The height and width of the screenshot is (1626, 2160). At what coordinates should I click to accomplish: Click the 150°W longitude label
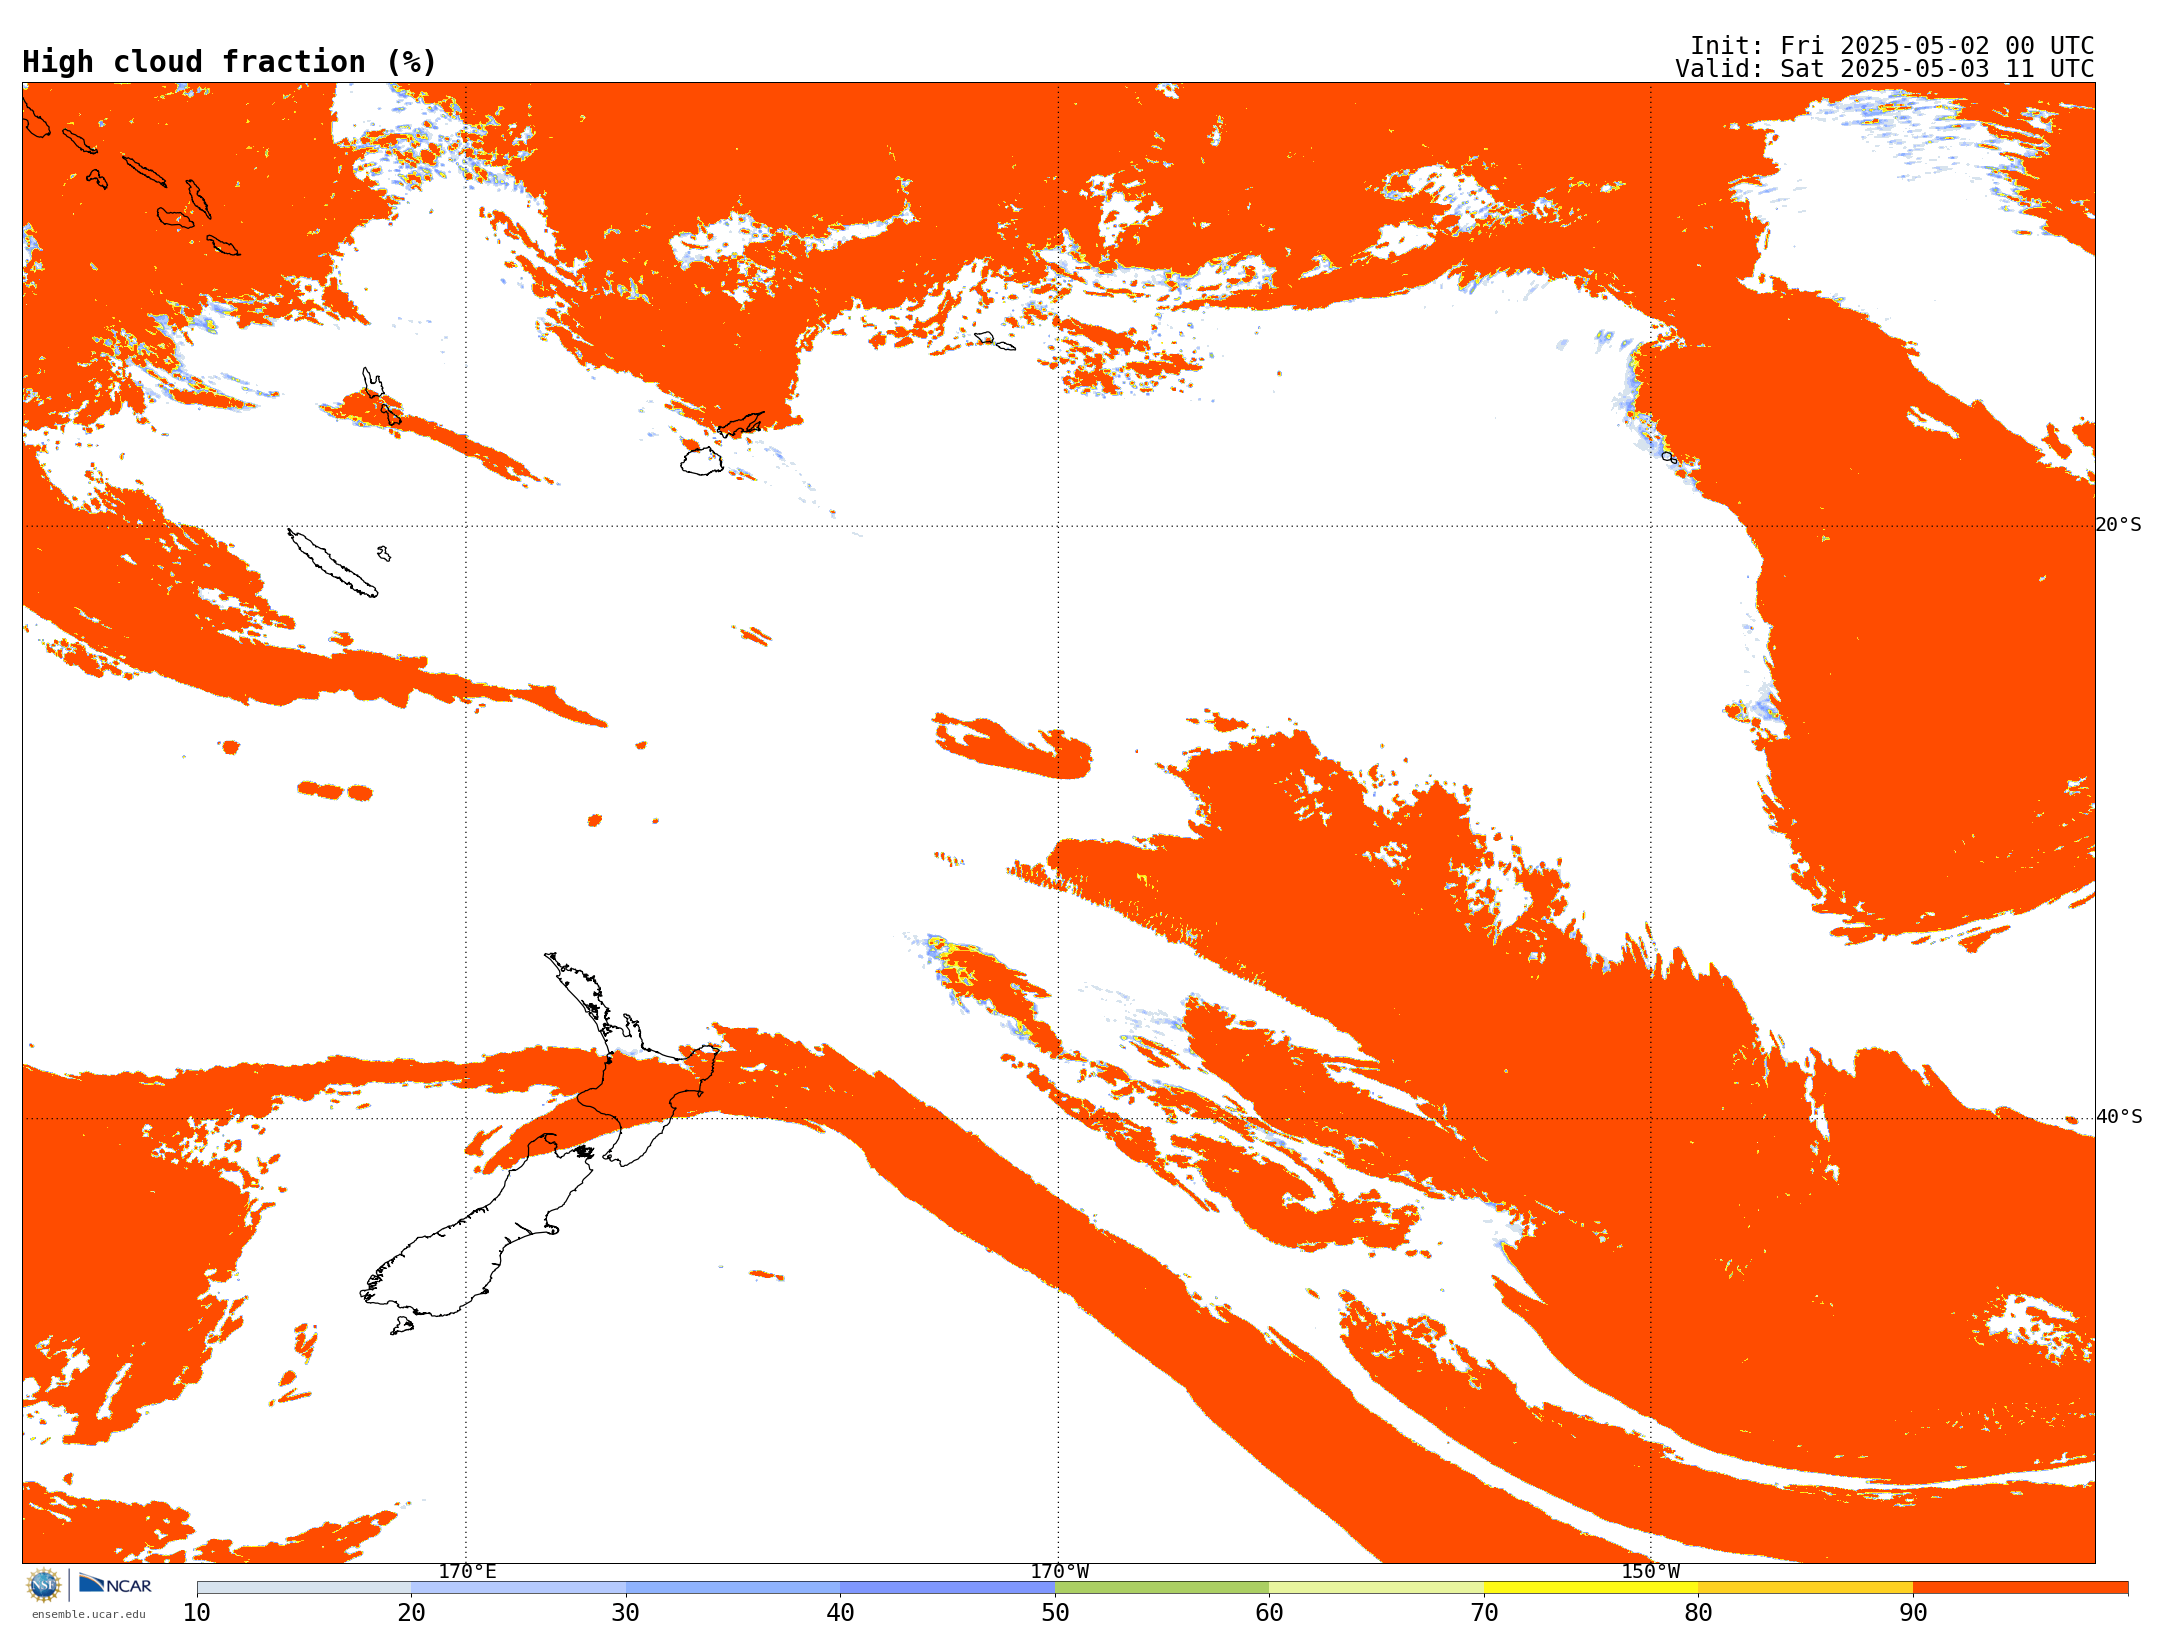pos(1650,1571)
